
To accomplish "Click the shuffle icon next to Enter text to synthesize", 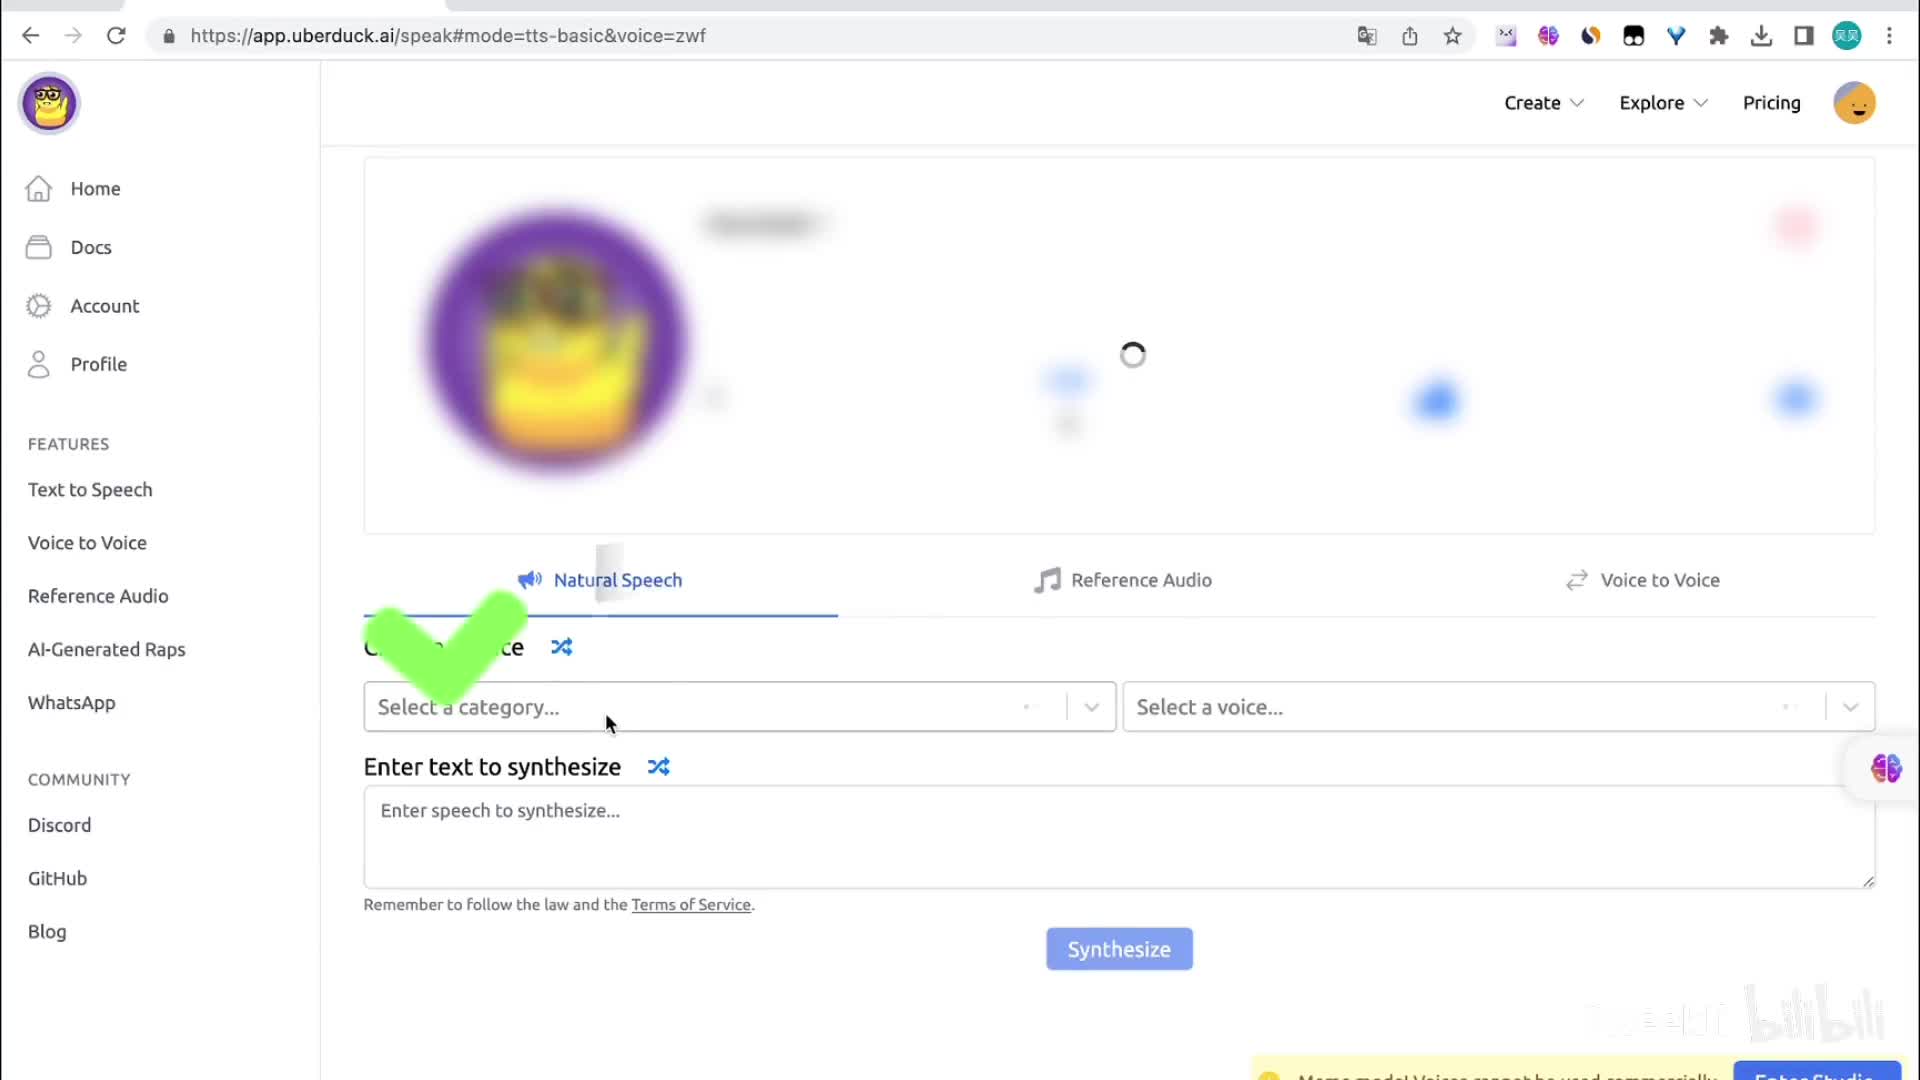I will click(658, 767).
